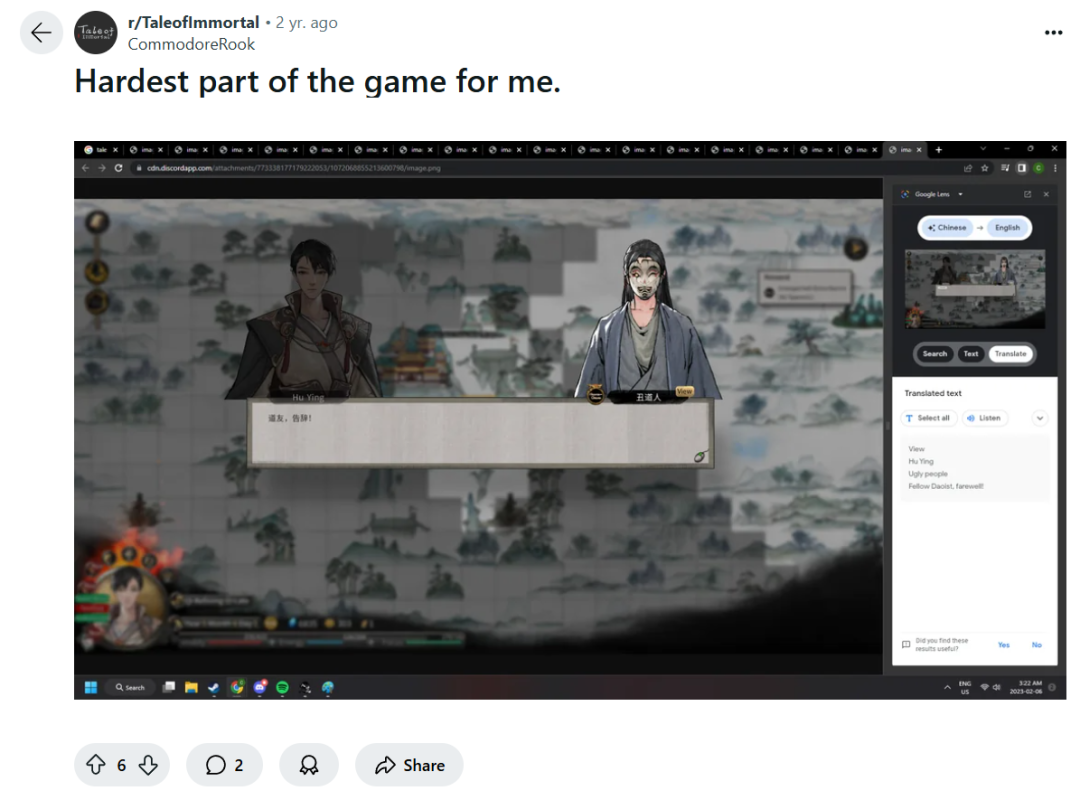
Task: Open a new Chrome tab with the plus
Action: [x=938, y=150]
